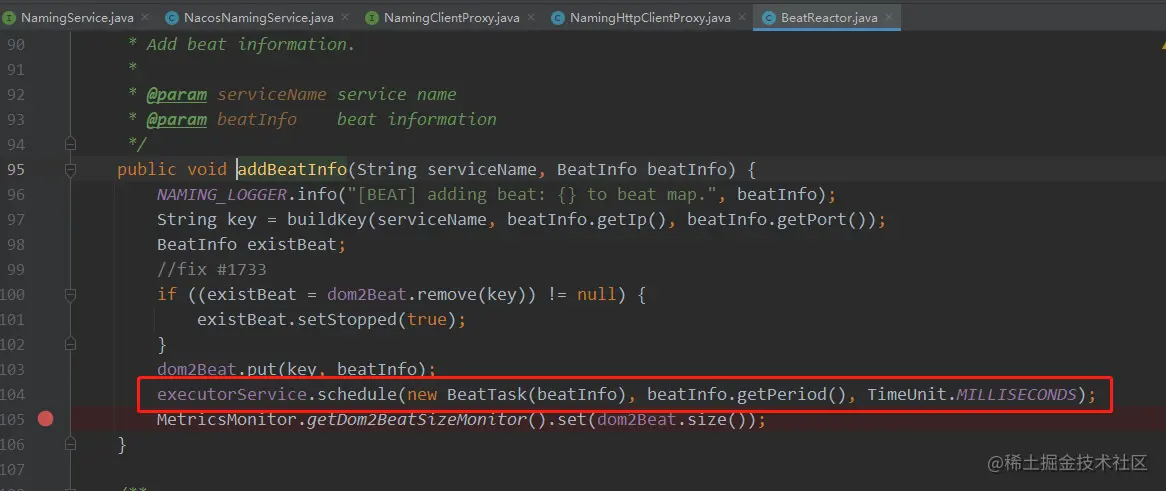Click the remove call on line 100
The height and width of the screenshot is (491, 1166).
point(447,295)
